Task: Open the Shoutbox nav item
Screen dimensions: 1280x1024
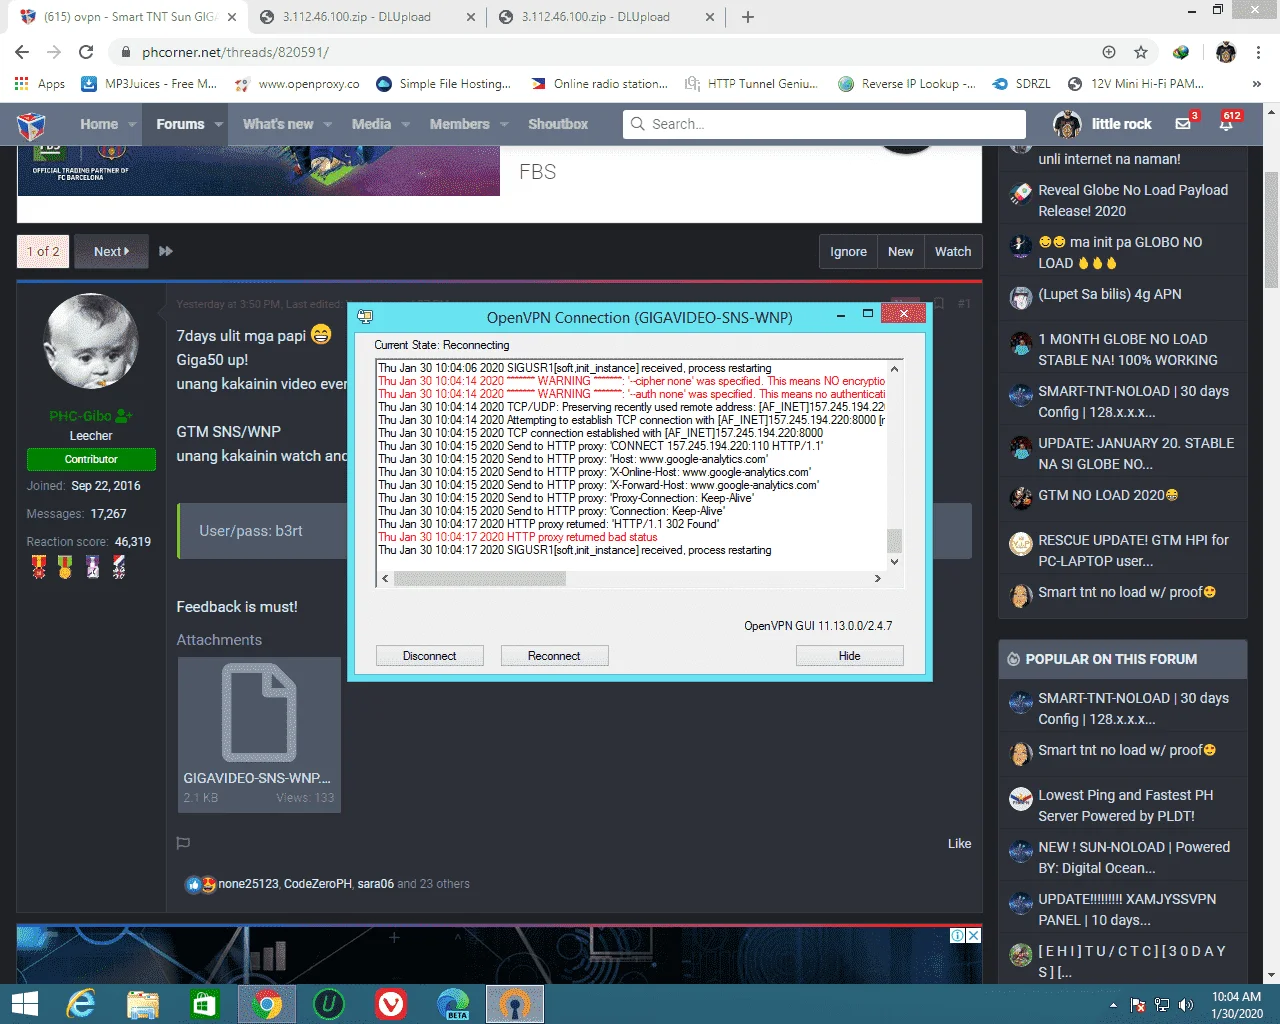Action: click(558, 124)
